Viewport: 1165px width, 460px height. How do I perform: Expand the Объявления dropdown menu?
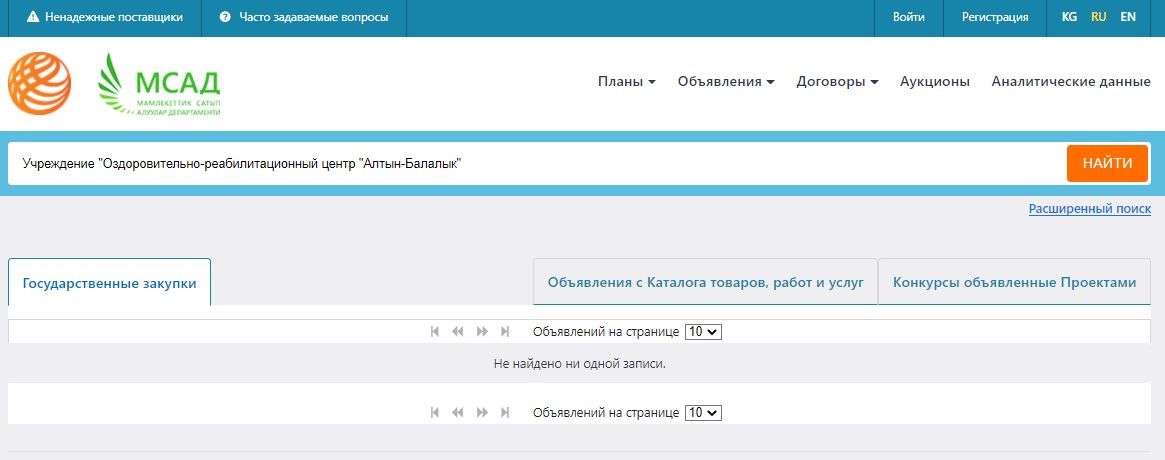(x=726, y=82)
